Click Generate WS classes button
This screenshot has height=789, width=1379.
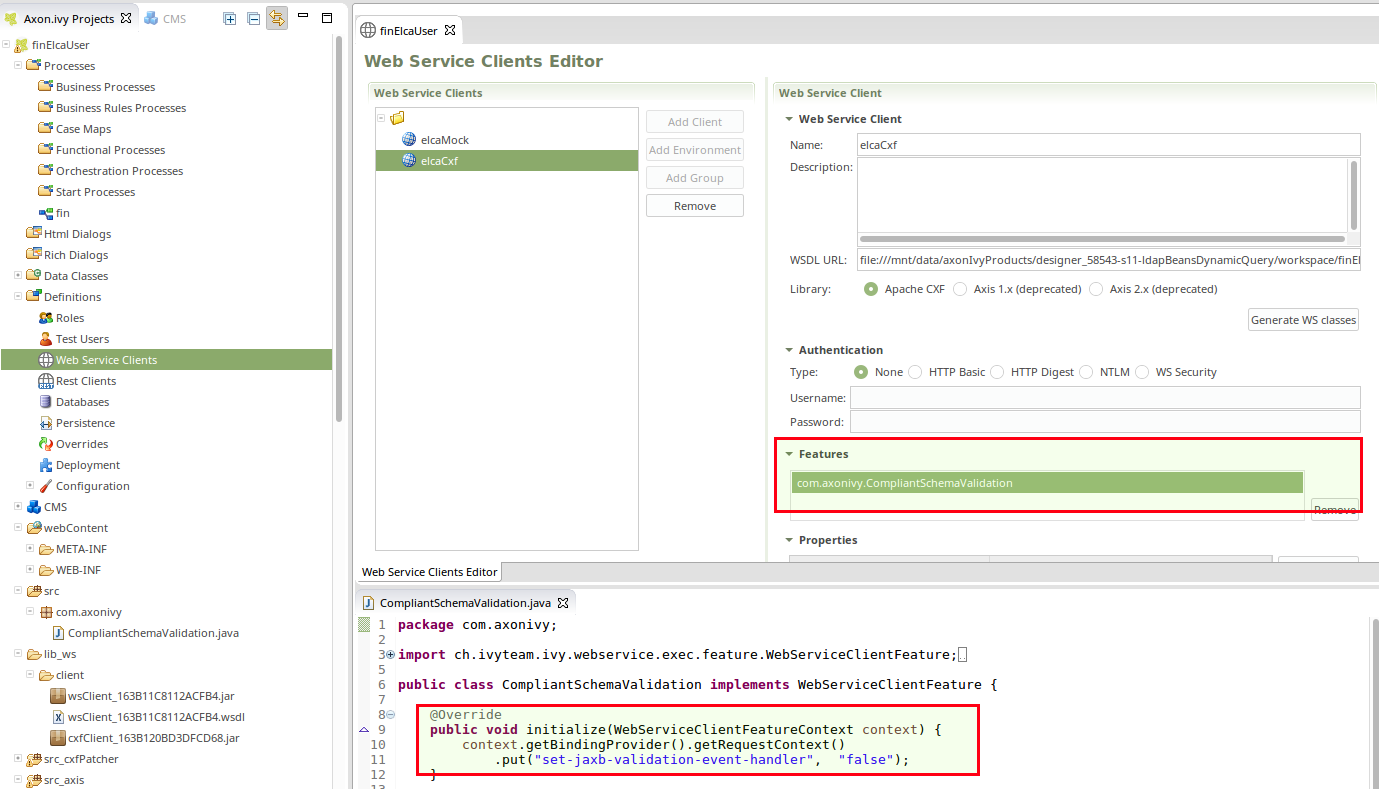coord(1303,320)
